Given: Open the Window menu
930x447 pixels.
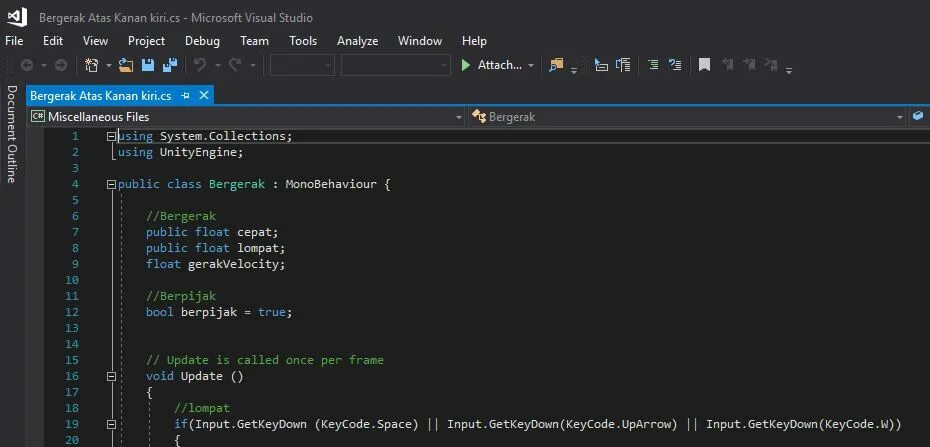Looking at the screenshot, I should (x=420, y=41).
